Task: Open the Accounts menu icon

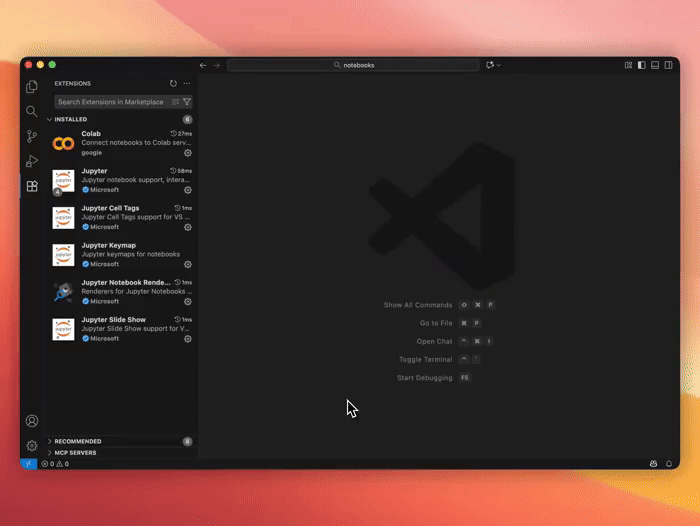Action: click(32, 421)
